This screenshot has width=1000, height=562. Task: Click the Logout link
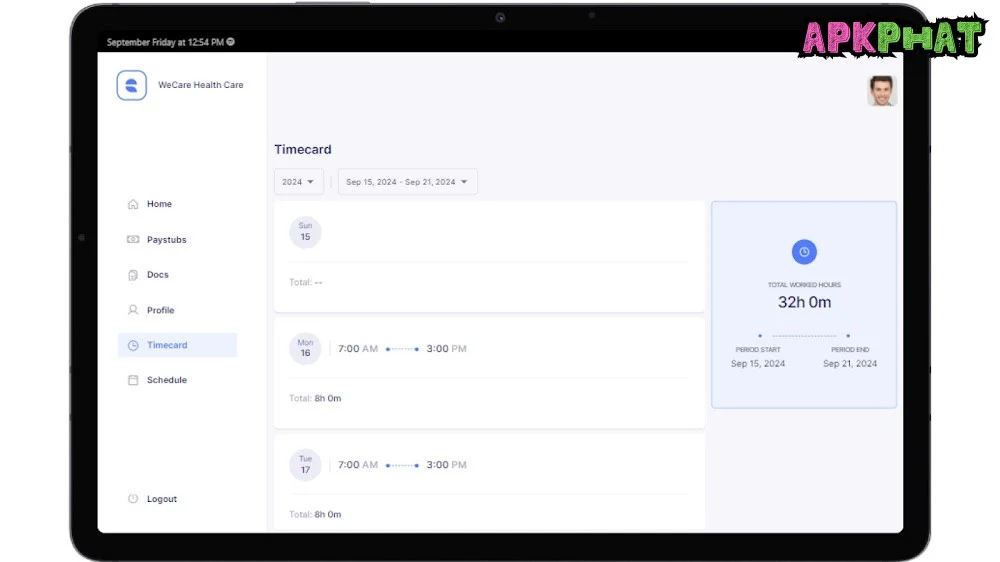[161, 499]
